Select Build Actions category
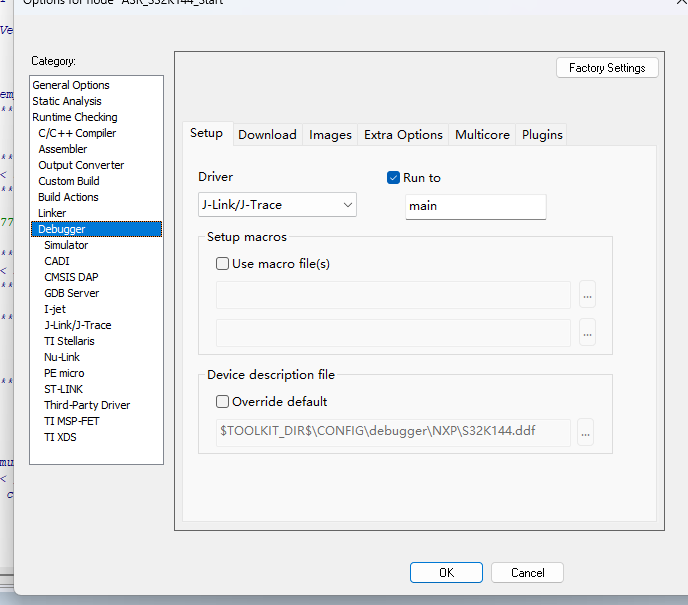Screen dimensions: 688x605 coord(68,197)
